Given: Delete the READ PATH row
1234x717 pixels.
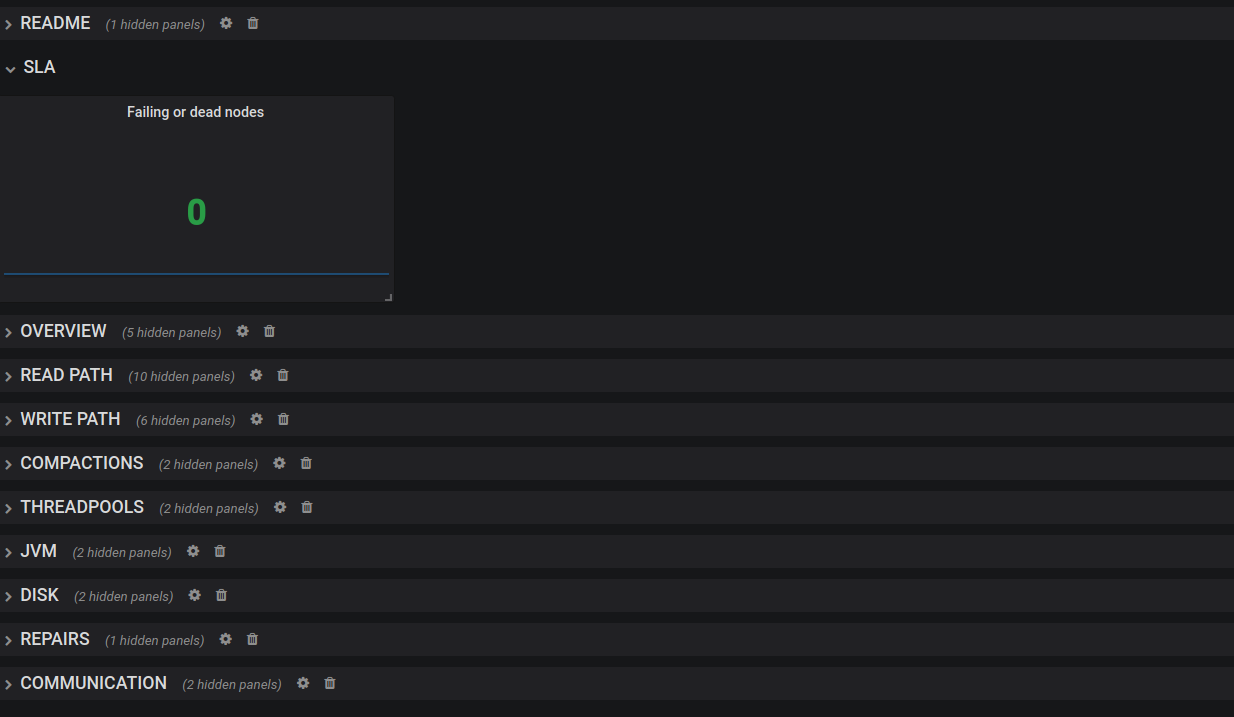Looking at the screenshot, I should [283, 375].
